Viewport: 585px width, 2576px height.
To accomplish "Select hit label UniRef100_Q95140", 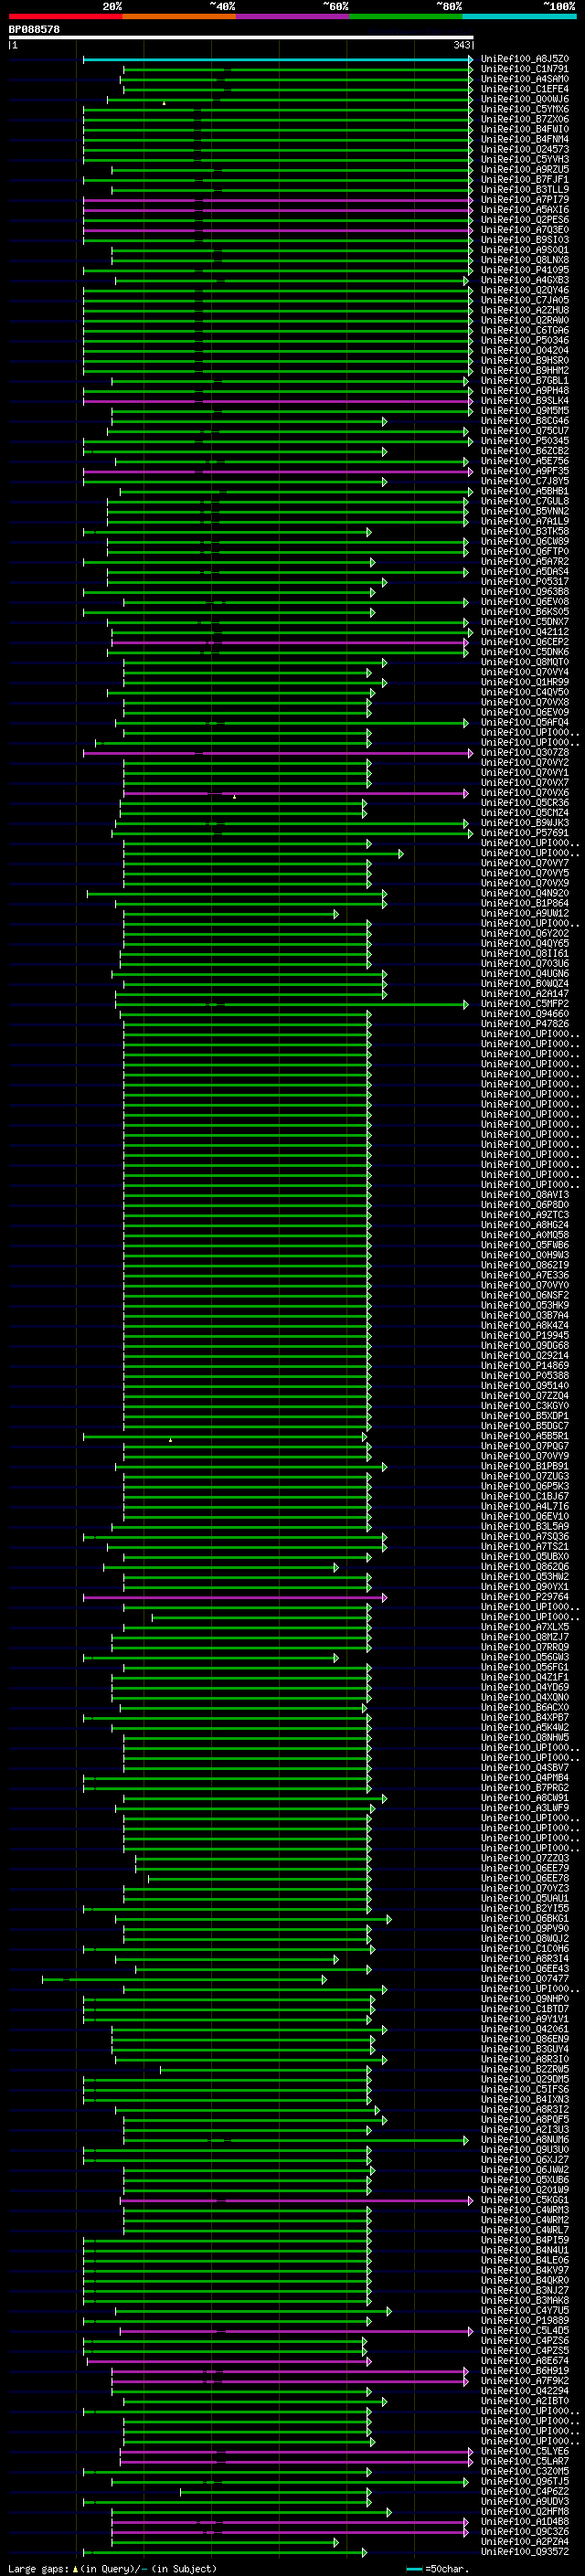I will 525,1386.
